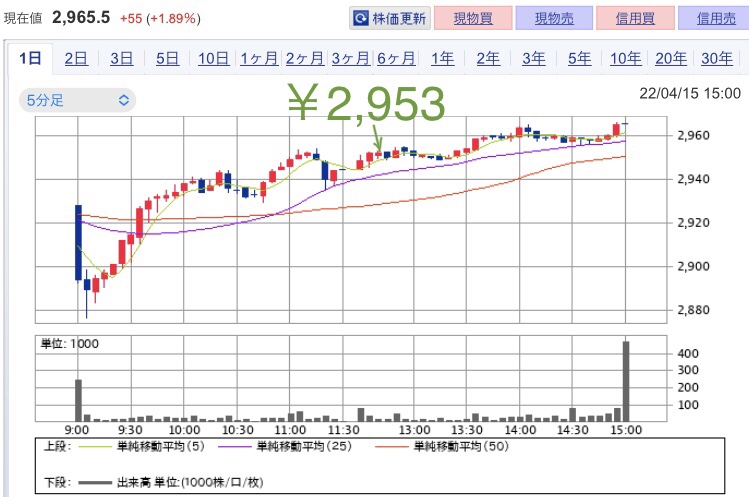Click the 22/04/15 15:00 timestamp
The width and height of the screenshot is (749, 497).
(x=690, y=93)
